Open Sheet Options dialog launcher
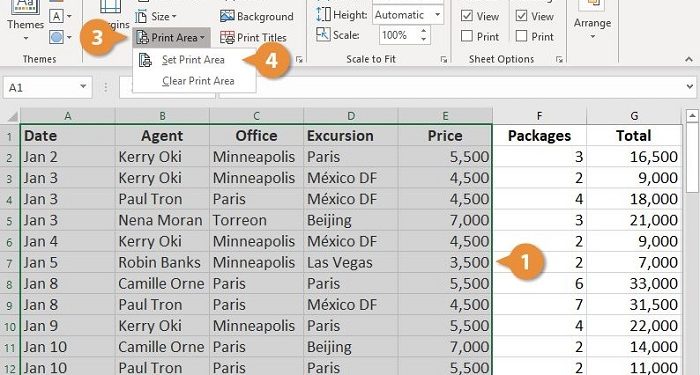Screen dimensions: 700x375 559,59
